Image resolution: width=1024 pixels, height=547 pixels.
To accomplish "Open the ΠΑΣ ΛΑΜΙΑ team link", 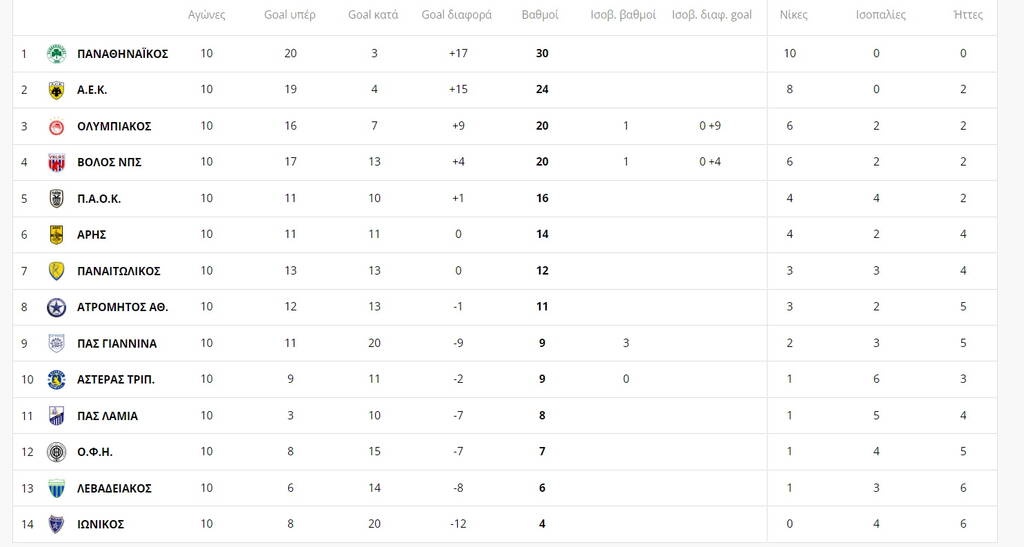I will pos(107,416).
